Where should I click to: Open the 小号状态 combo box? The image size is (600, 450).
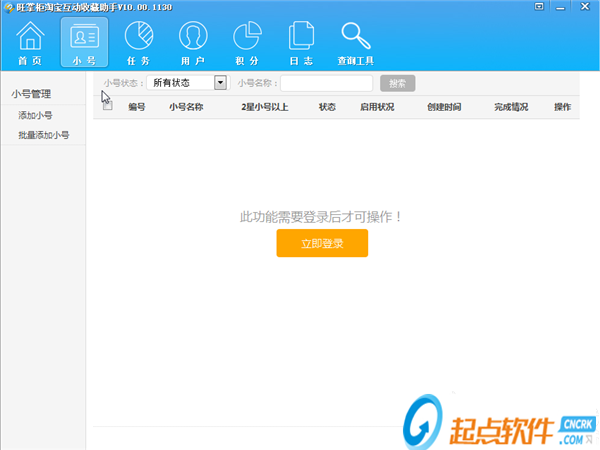tap(187, 83)
